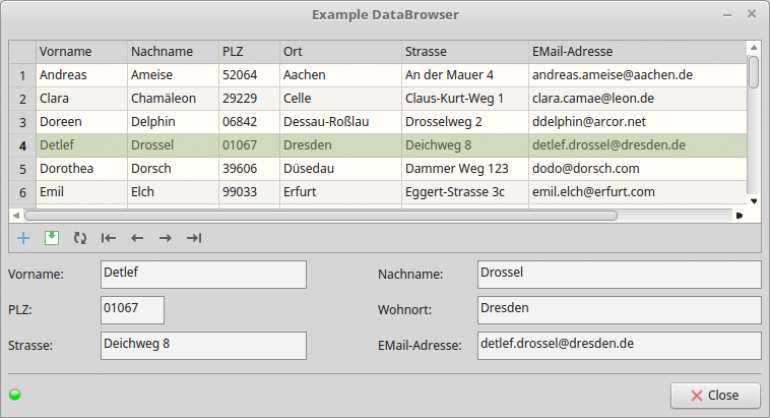Click the horizontal scrollbar right arrow
This screenshot has width=770, height=418.
pos(739,215)
